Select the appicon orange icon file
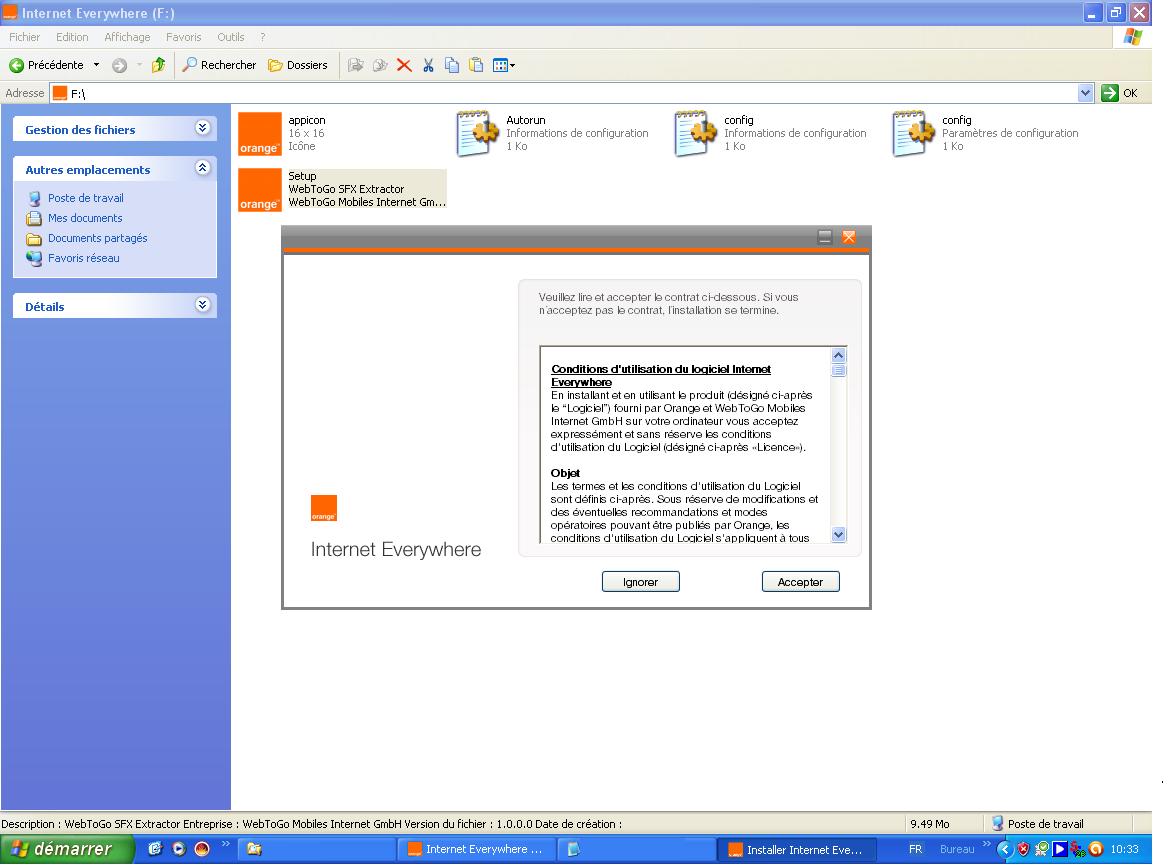The image size is (1170, 867). coord(260,134)
